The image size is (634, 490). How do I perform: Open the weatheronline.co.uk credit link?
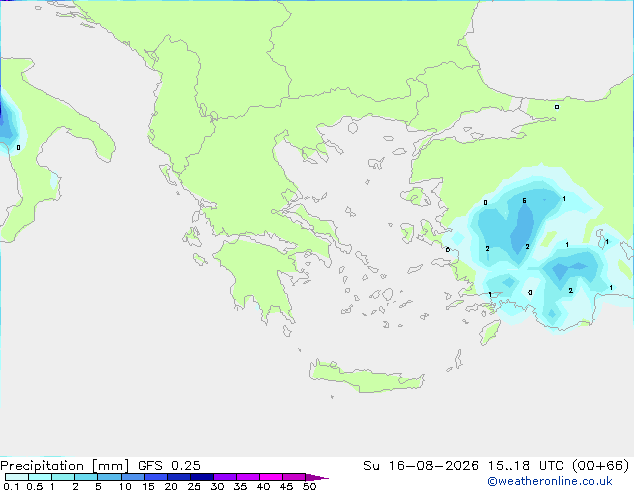click(x=549, y=481)
